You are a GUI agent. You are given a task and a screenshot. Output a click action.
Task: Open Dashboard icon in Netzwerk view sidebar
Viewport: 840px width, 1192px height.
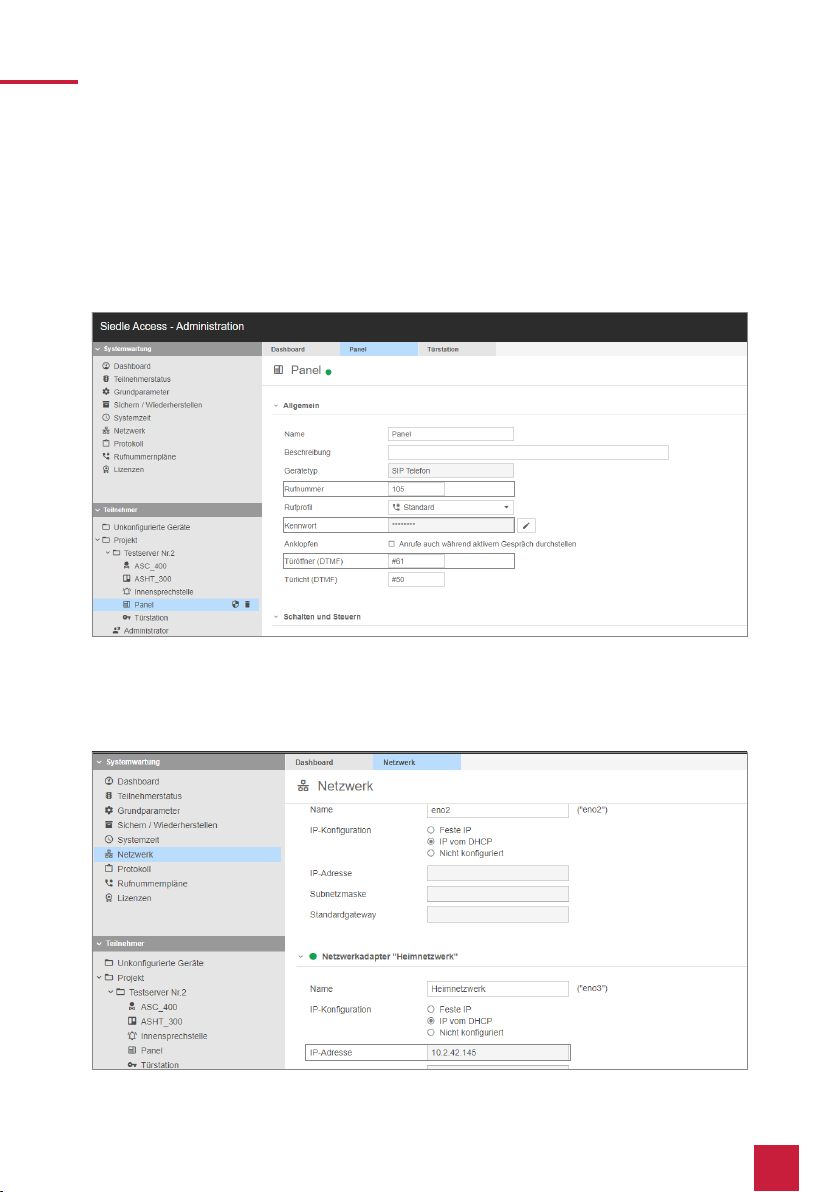click(x=109, y=781)
